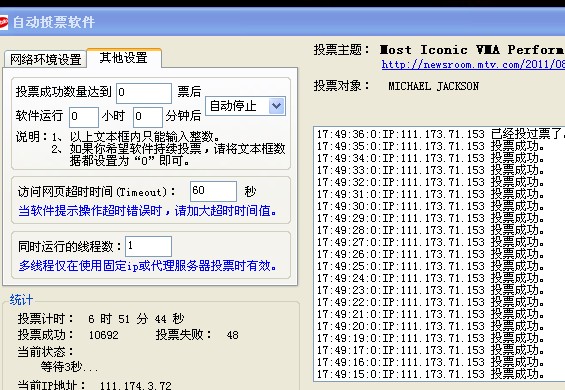The image size is (565, 390).
Task: Select log line at 17:49:32
Action: click(x=431, y=182)
